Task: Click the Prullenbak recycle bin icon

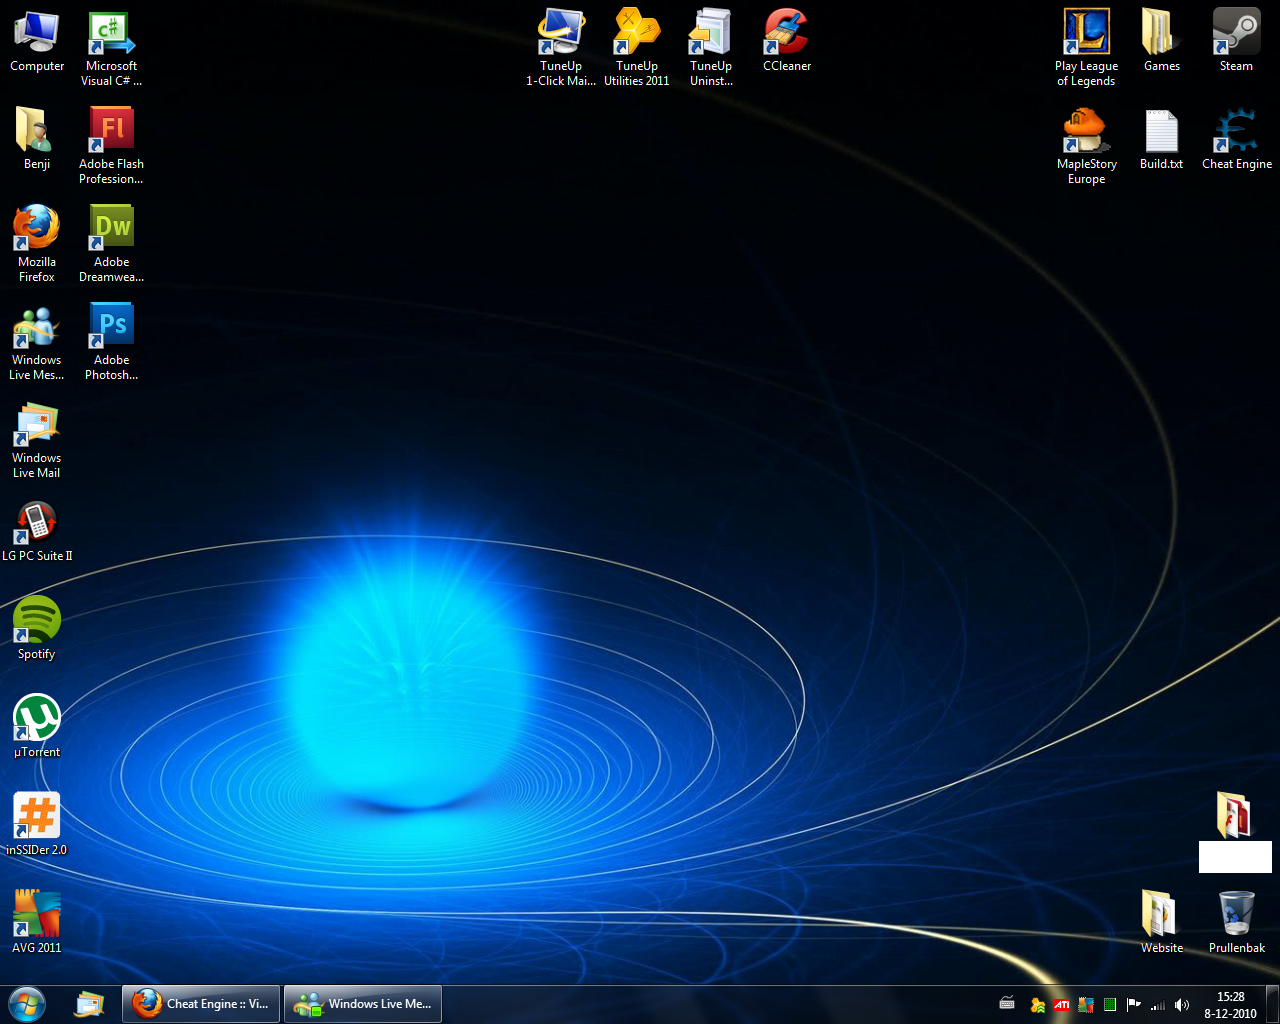Action: pos(1236,915)
